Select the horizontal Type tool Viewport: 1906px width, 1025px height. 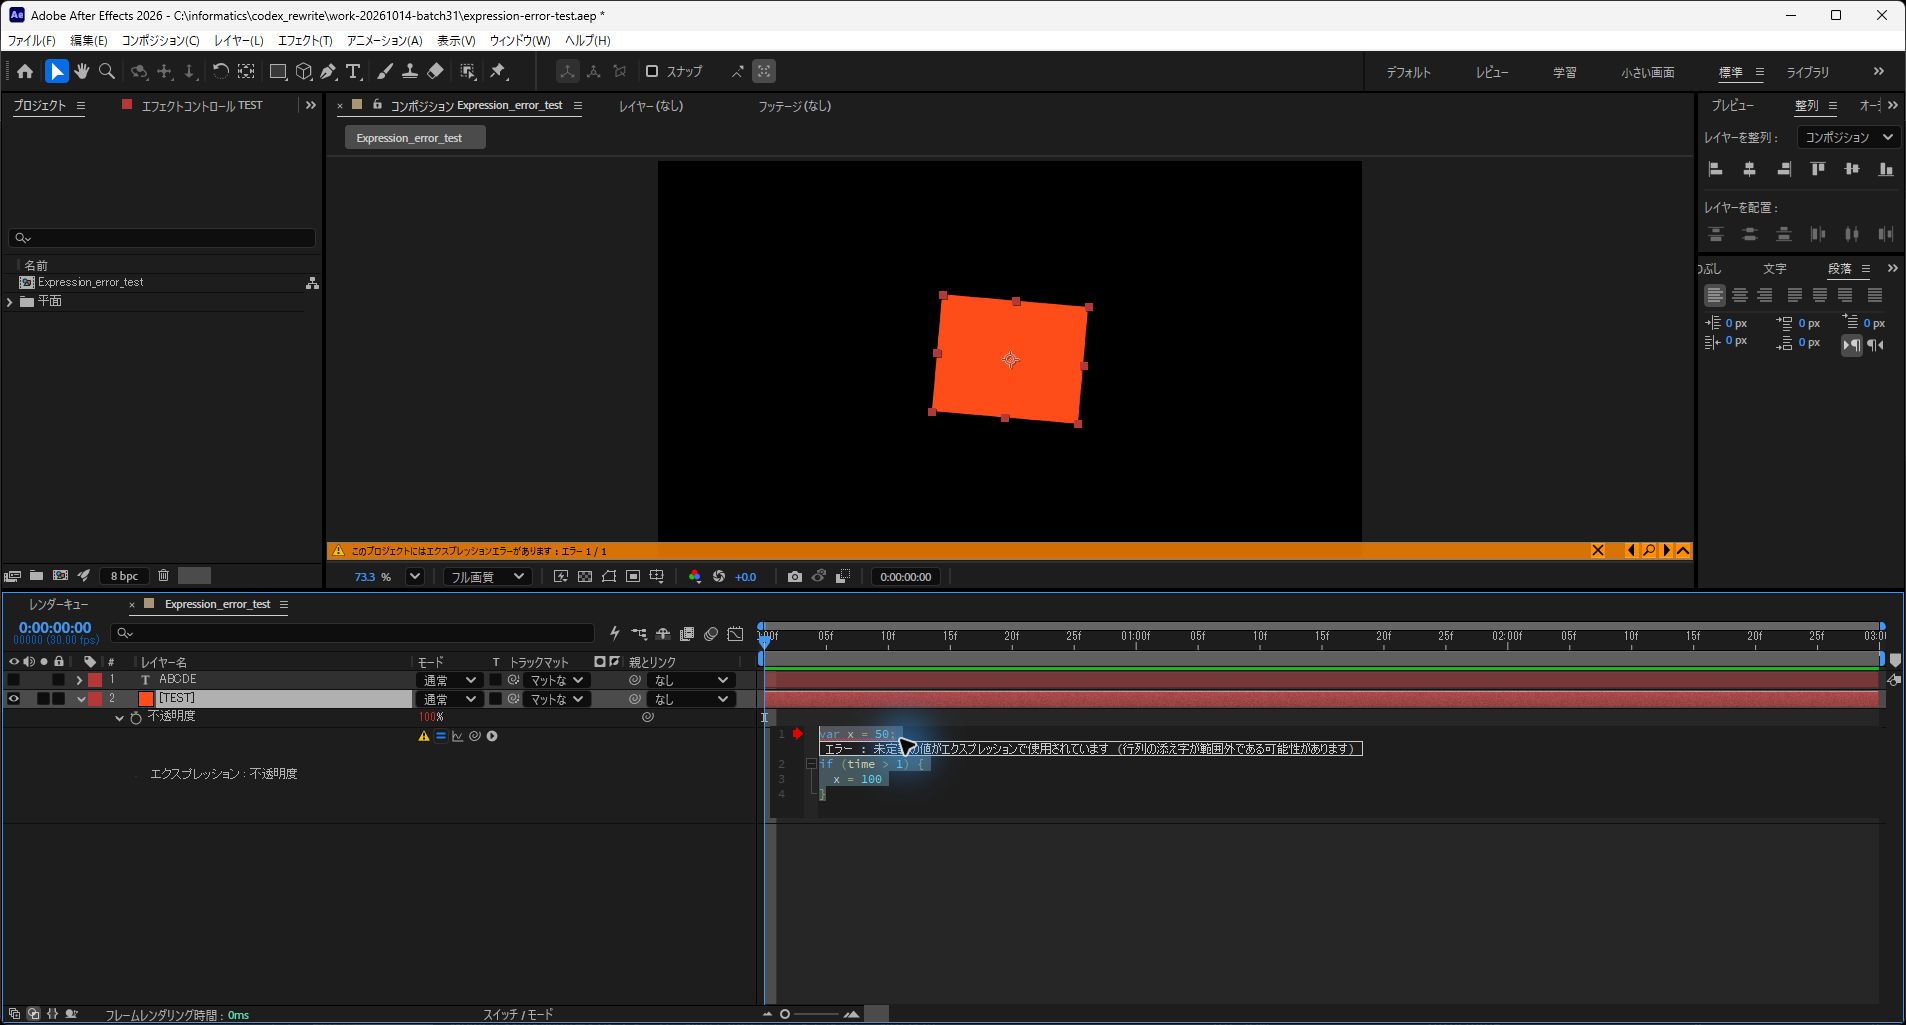coord(353,71)
